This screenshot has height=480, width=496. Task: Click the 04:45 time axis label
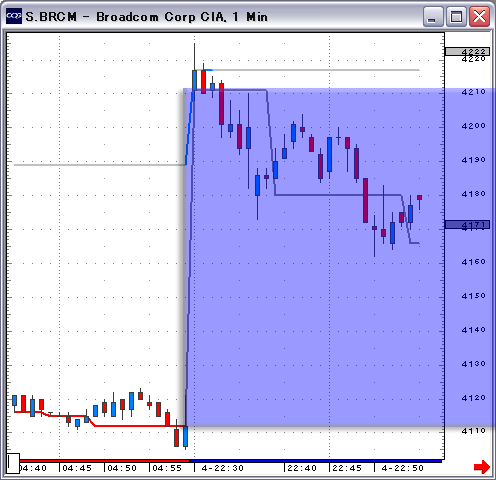[x=77, y=468]
